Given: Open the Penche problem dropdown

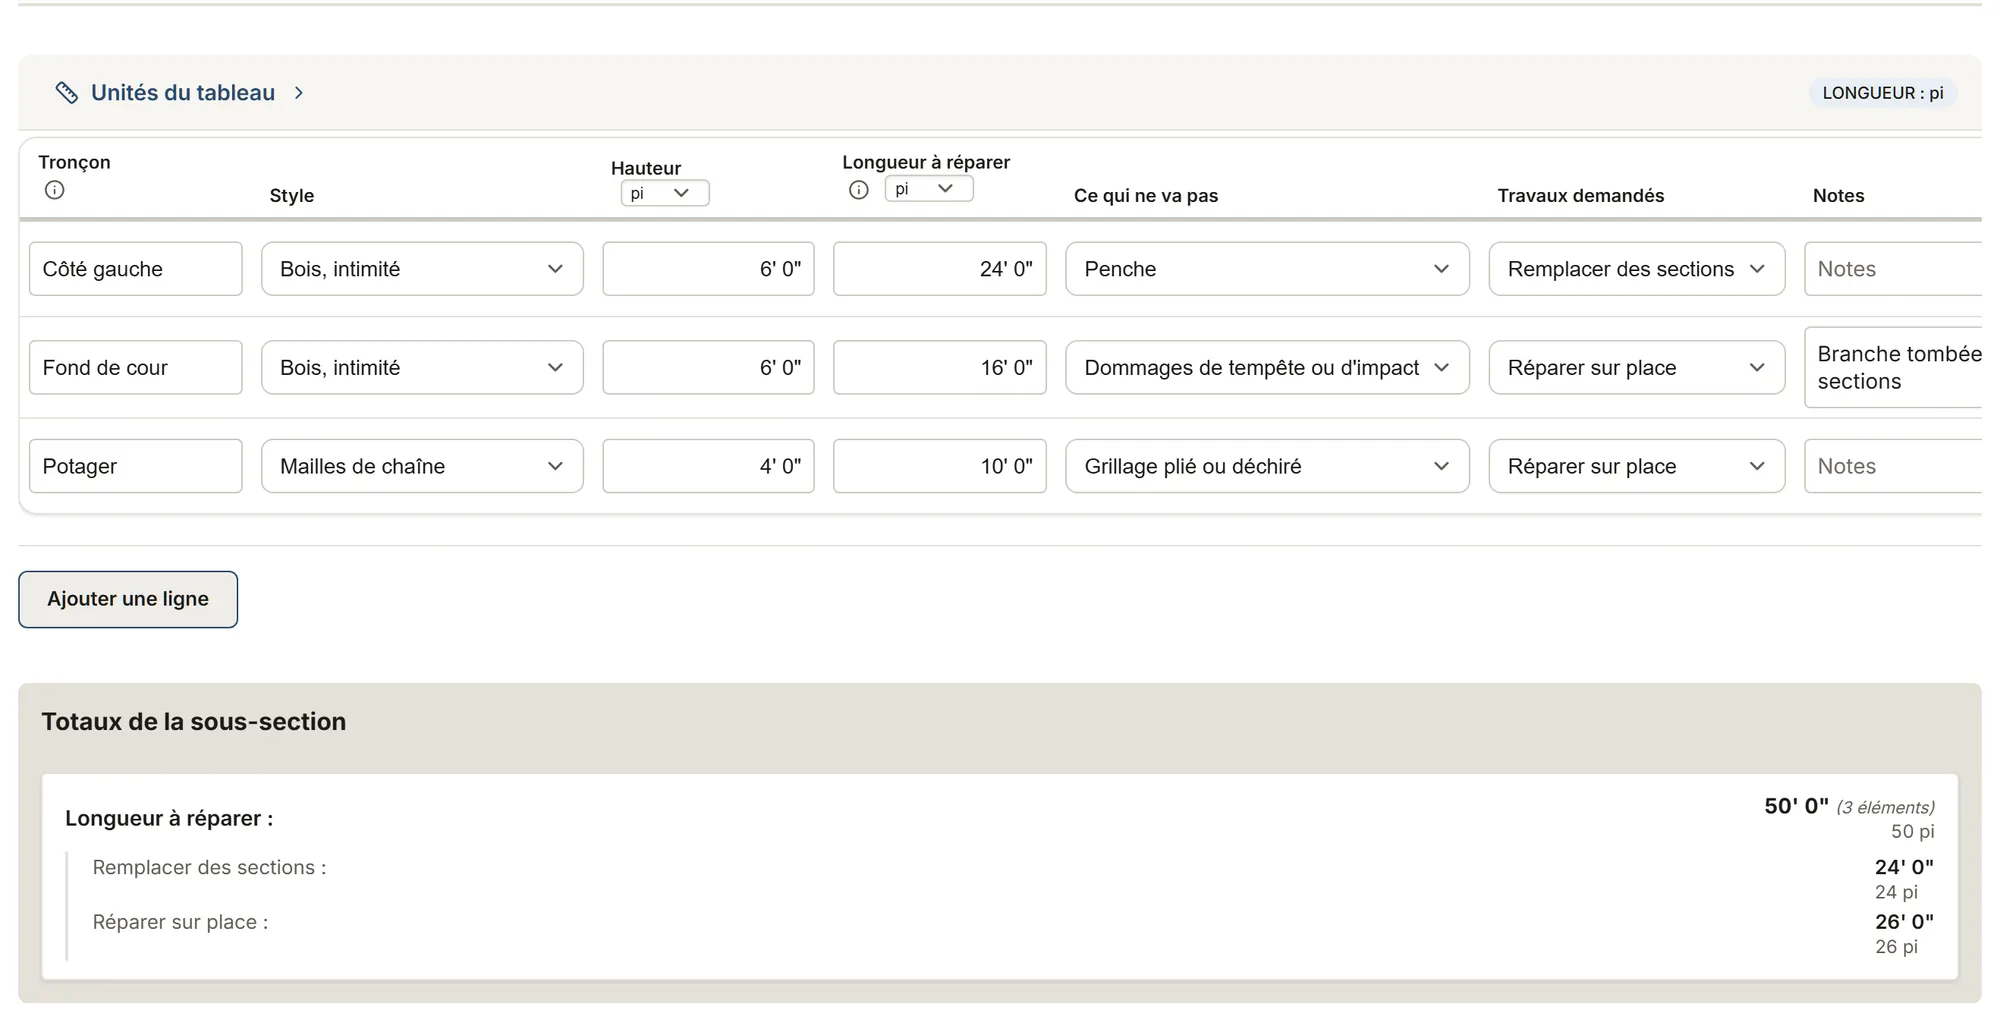Looking at the screenshot, I should click(1267, 269).
